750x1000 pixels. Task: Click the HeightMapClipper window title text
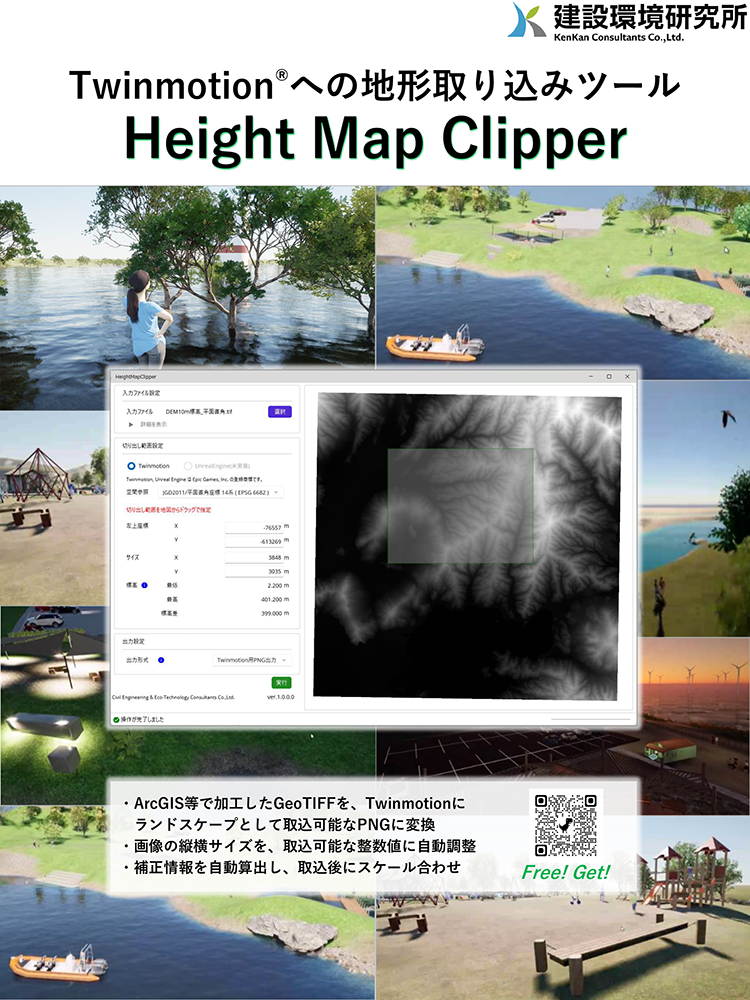pyautogui.click(x=136, y=377)
